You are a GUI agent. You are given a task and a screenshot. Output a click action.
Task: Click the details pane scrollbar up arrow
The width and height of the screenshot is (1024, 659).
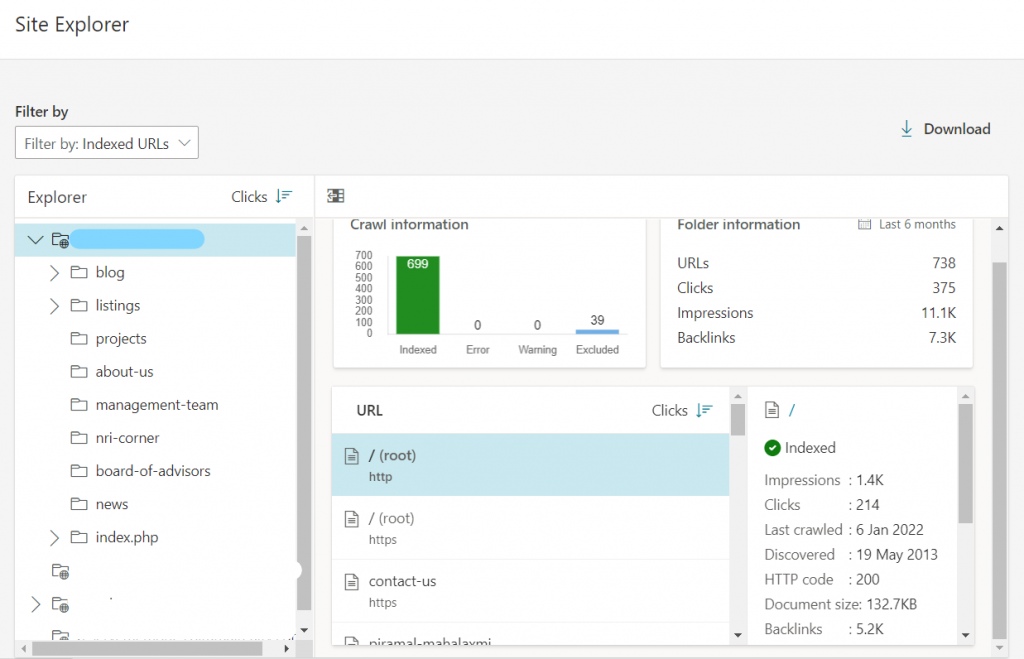point(965,396)
